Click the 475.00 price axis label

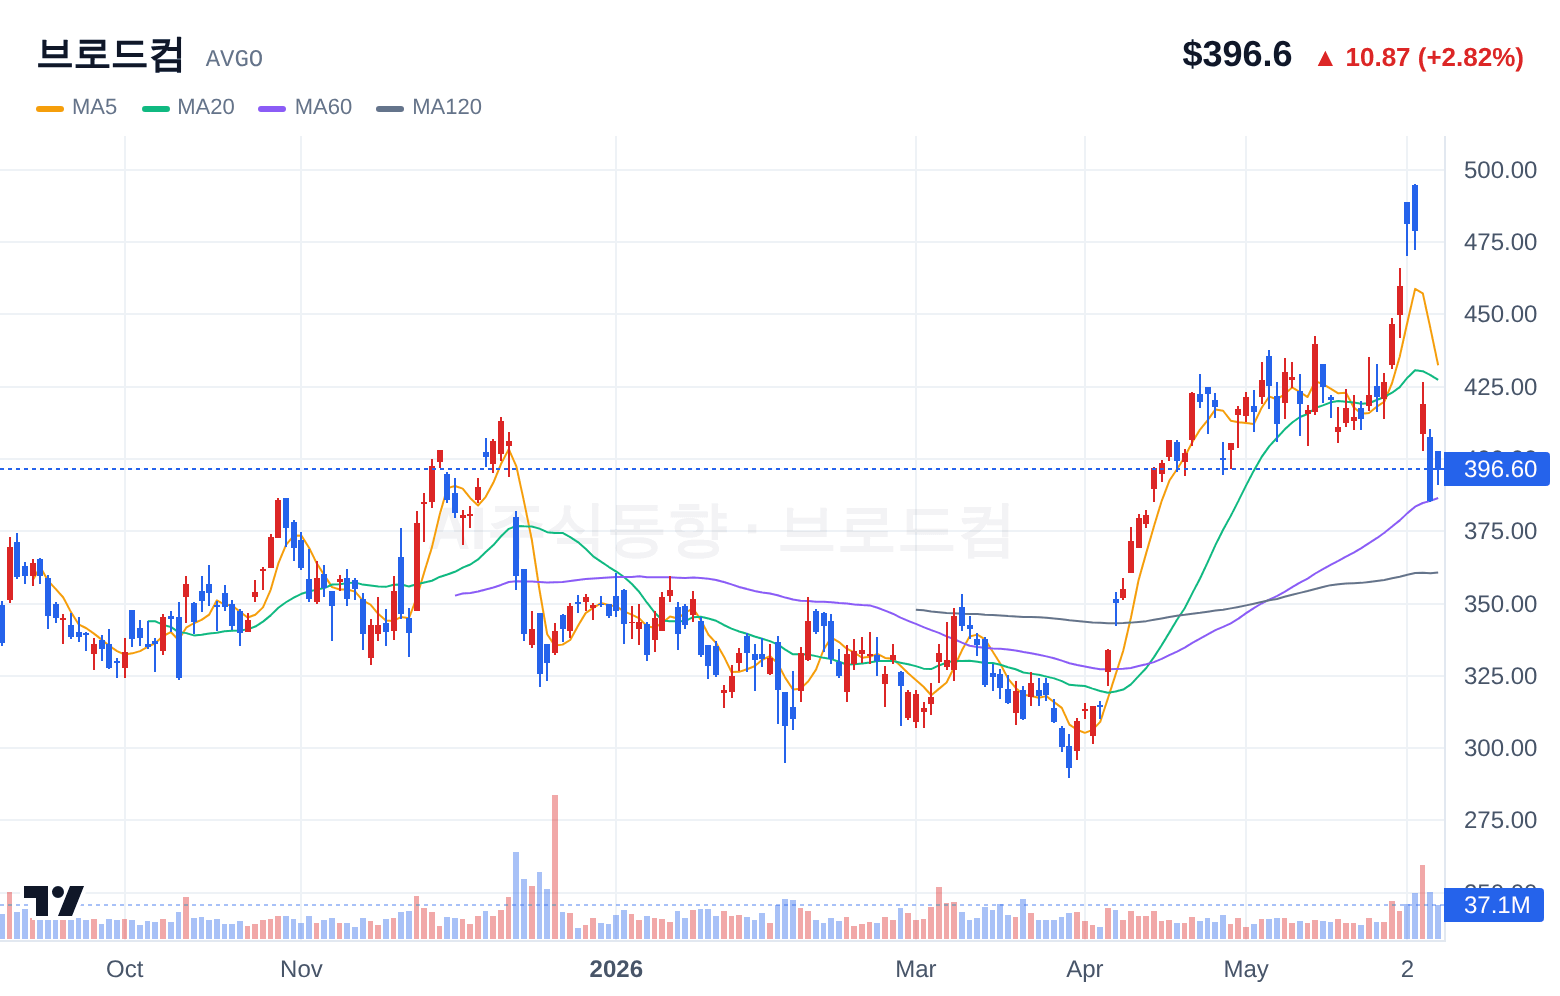coord(1500,242)
